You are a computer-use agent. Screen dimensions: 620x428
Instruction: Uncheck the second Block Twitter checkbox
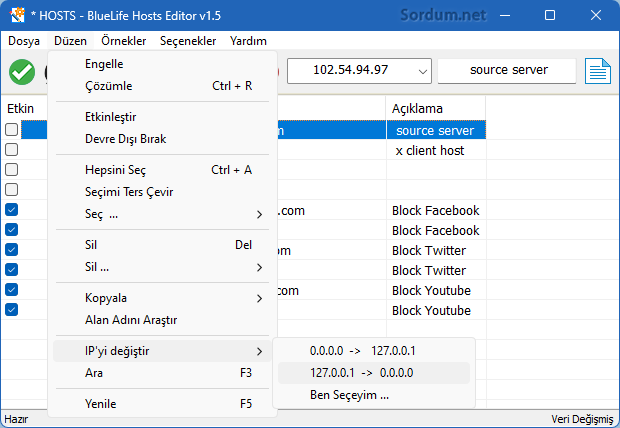pos(11,269)
